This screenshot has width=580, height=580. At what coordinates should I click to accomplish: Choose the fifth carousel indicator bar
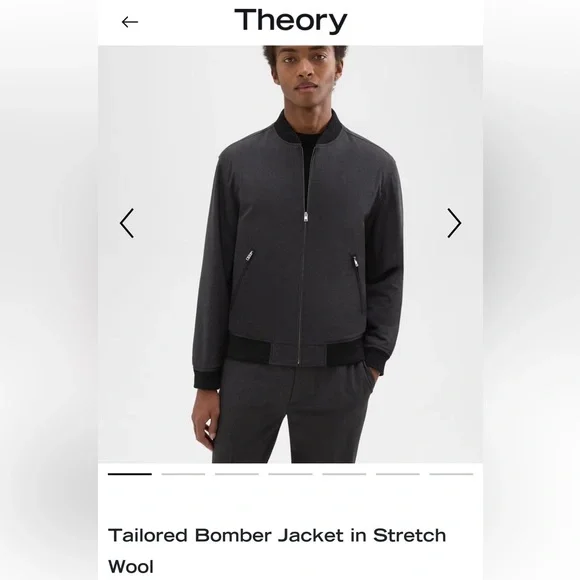click(344, 474)
